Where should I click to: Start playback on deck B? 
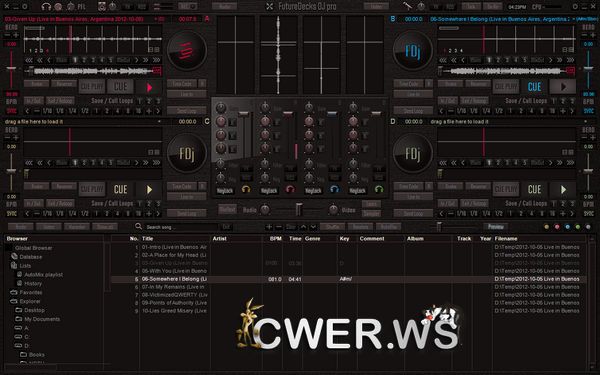(x=563, y=87)
